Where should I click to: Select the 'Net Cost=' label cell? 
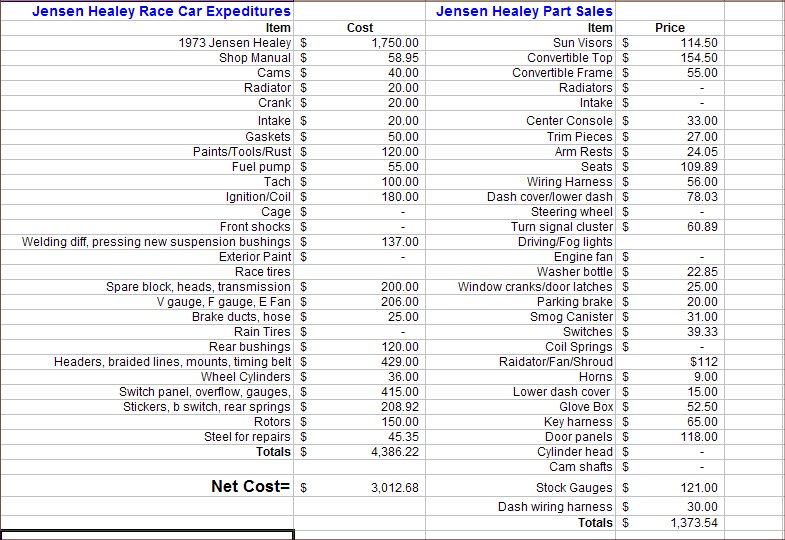coord(147,486)
